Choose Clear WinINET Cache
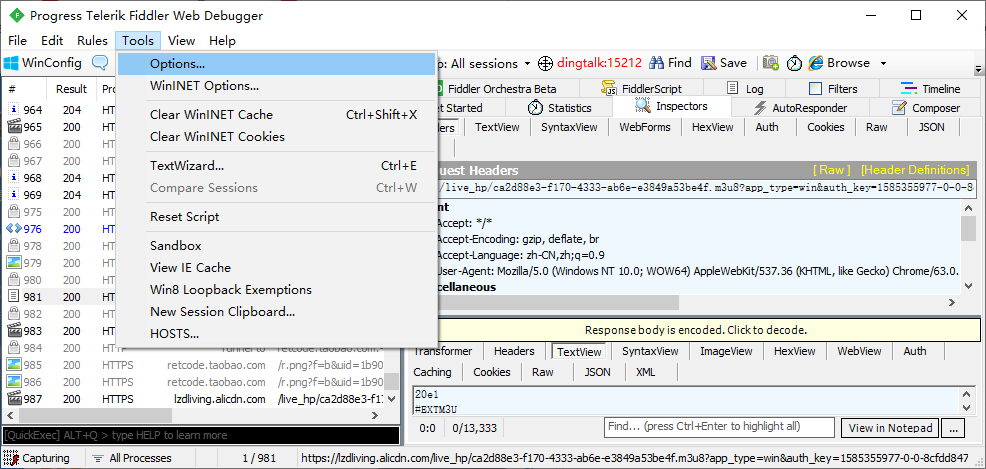986x469 pixels. click(x=277, y=114)
